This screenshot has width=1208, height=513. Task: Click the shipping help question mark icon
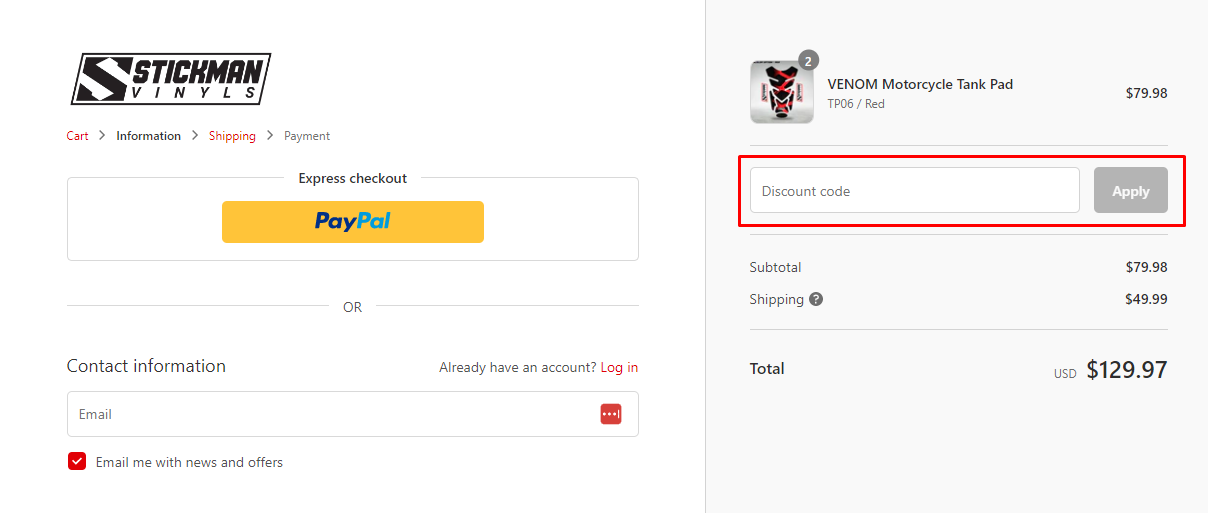816,299
